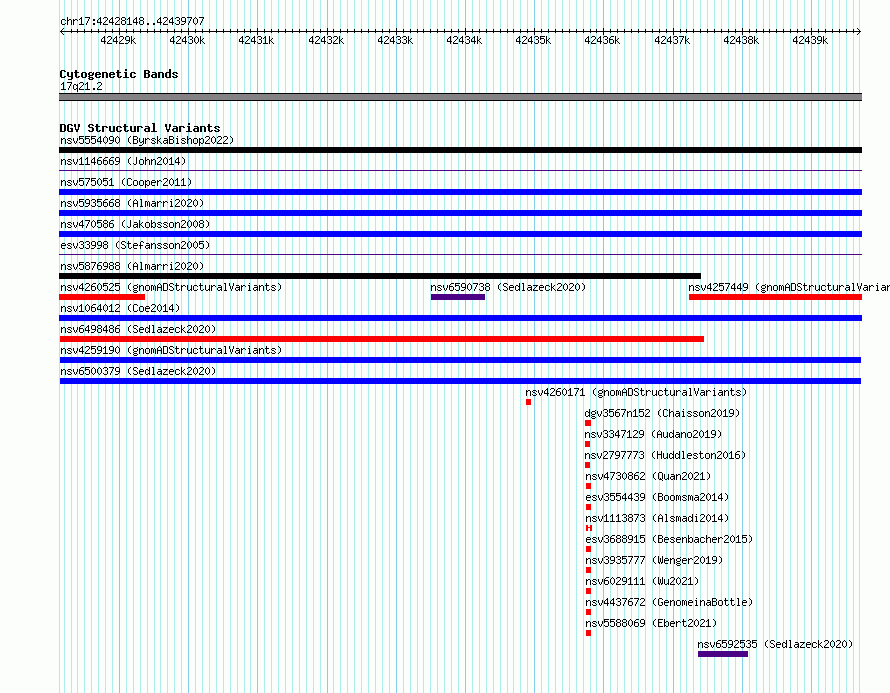Select the red H-shaped nsv1113873 marker
Screen dimensions: 890x693
coord(589,528)
